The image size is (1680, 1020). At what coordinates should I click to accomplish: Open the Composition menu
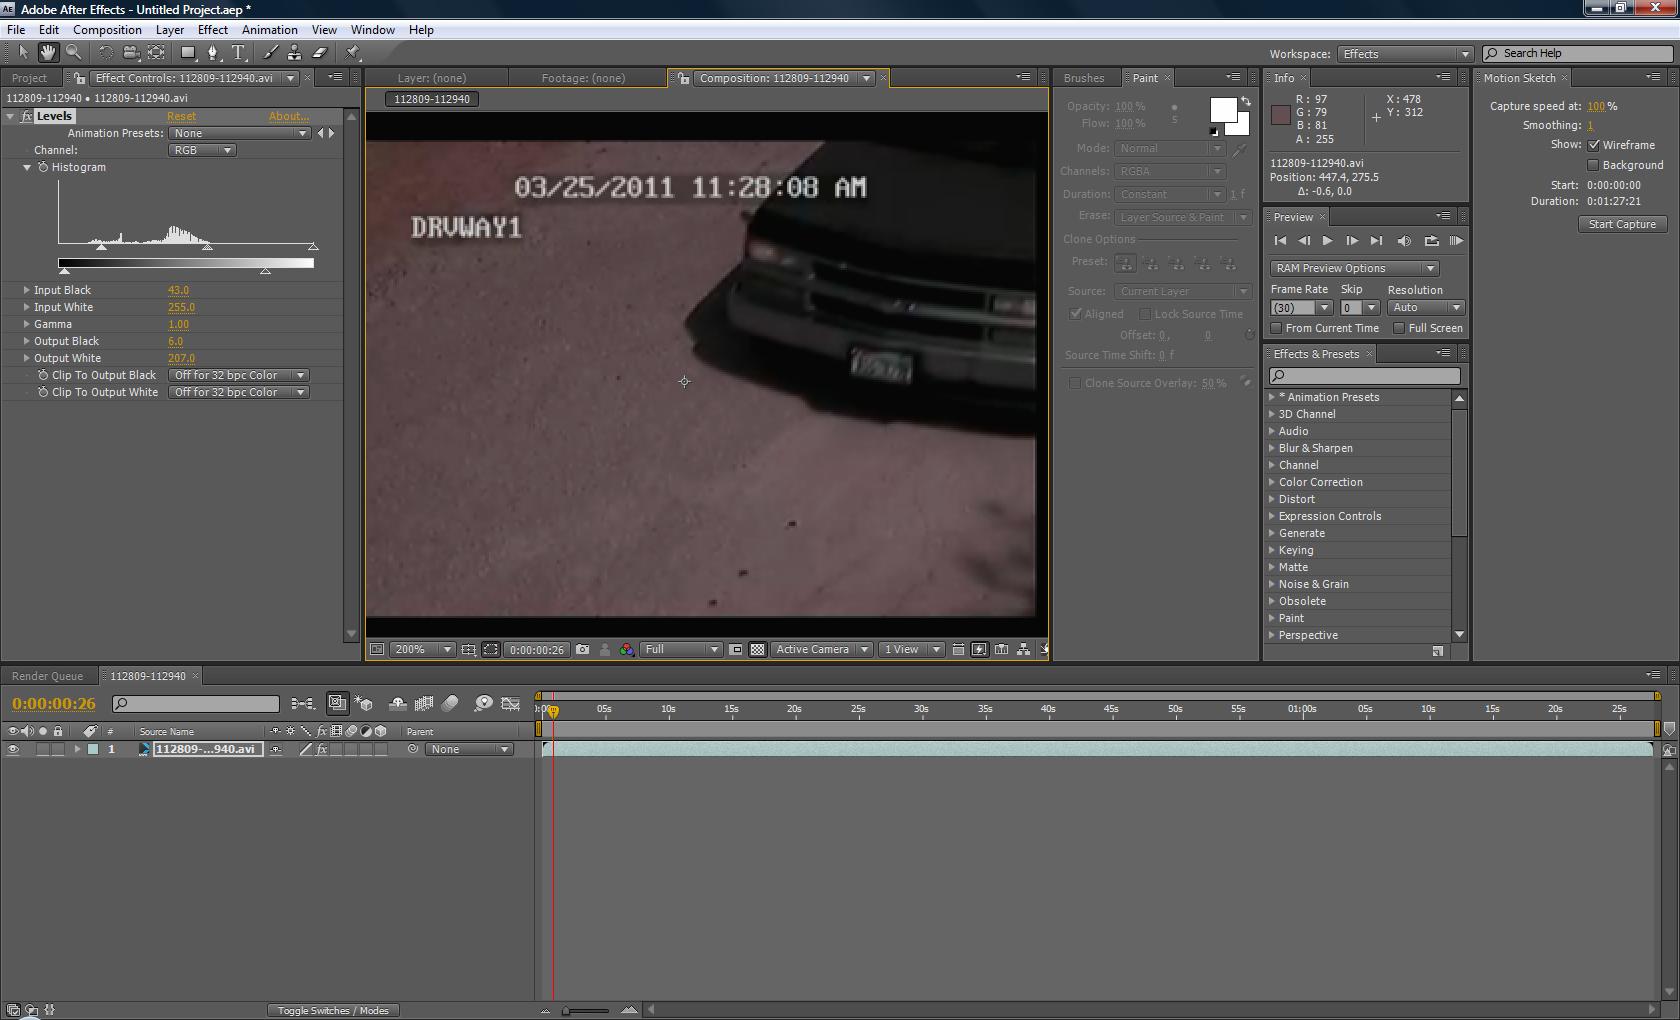pos(107,30)
